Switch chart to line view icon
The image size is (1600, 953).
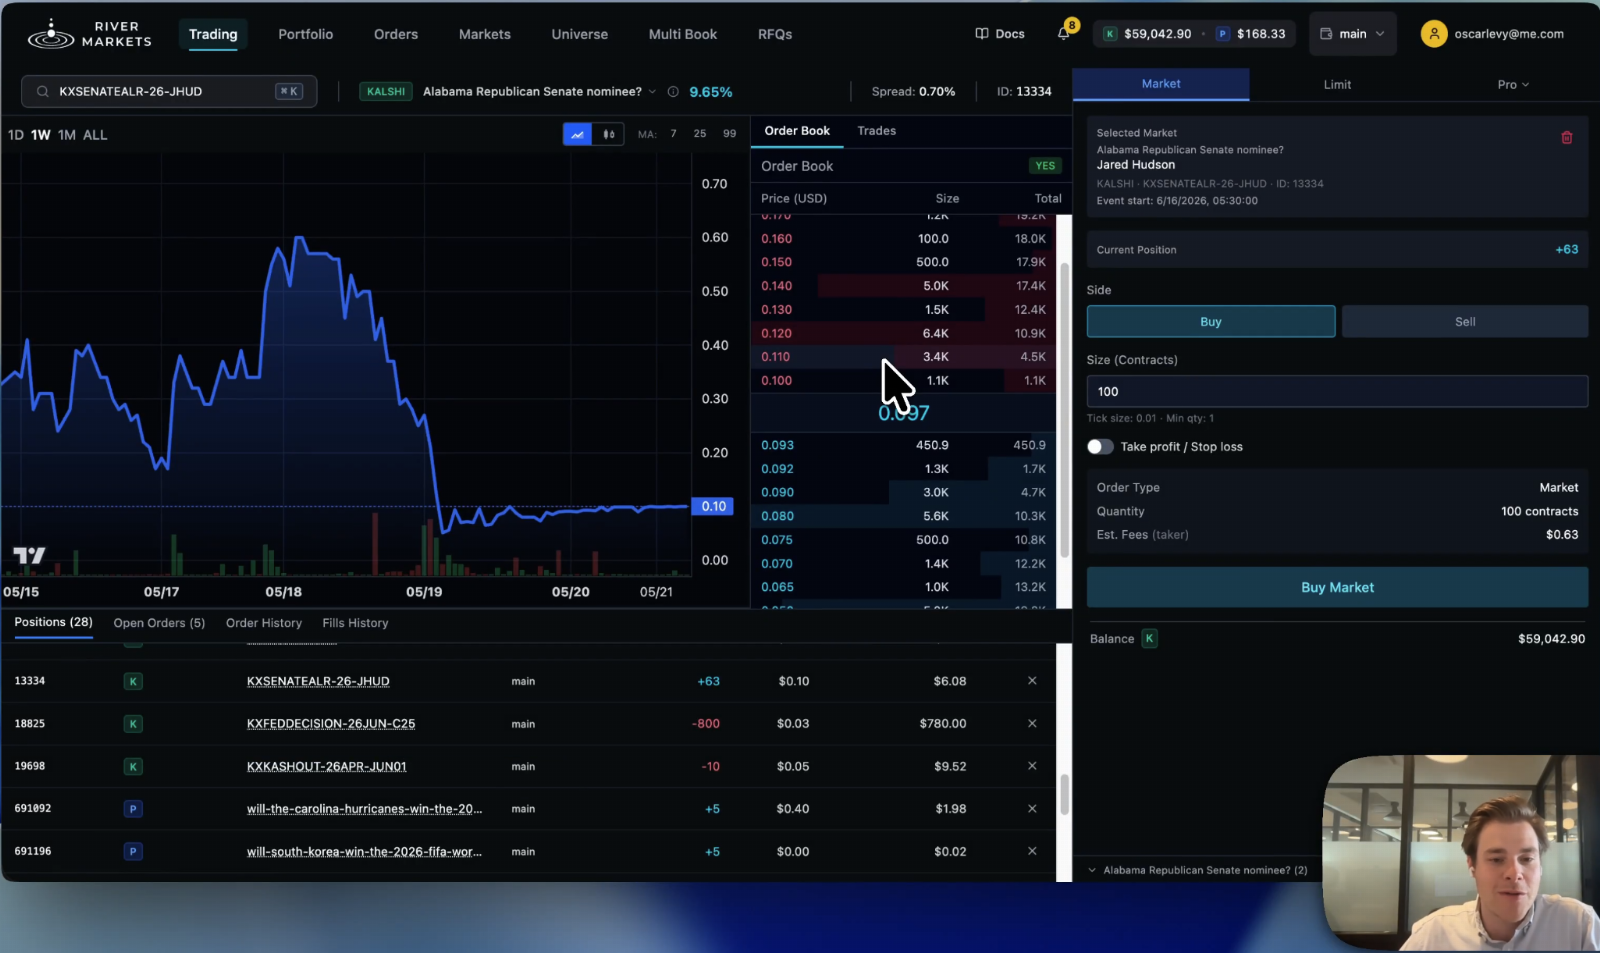[x=578, y=134]
